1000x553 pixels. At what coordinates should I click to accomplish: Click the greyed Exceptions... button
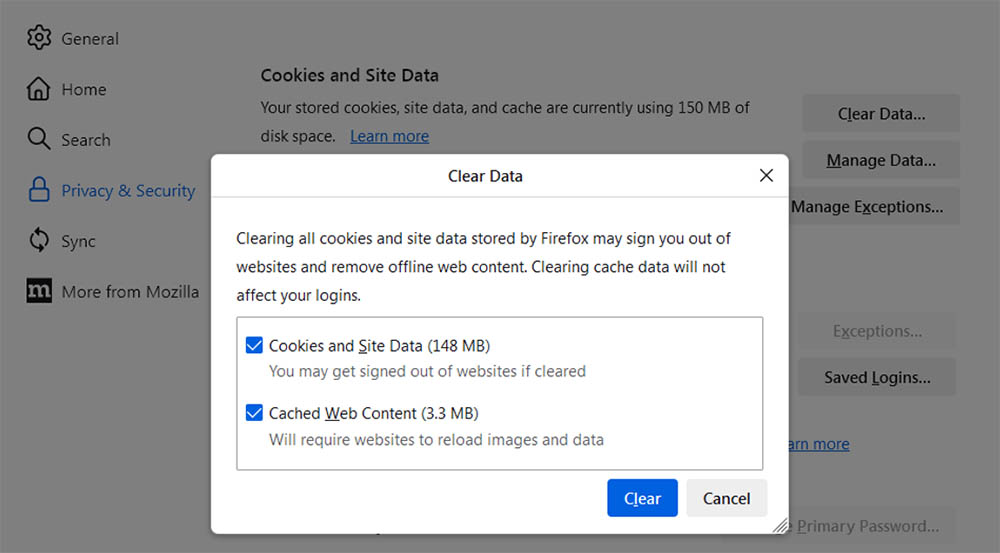point(877,331)
